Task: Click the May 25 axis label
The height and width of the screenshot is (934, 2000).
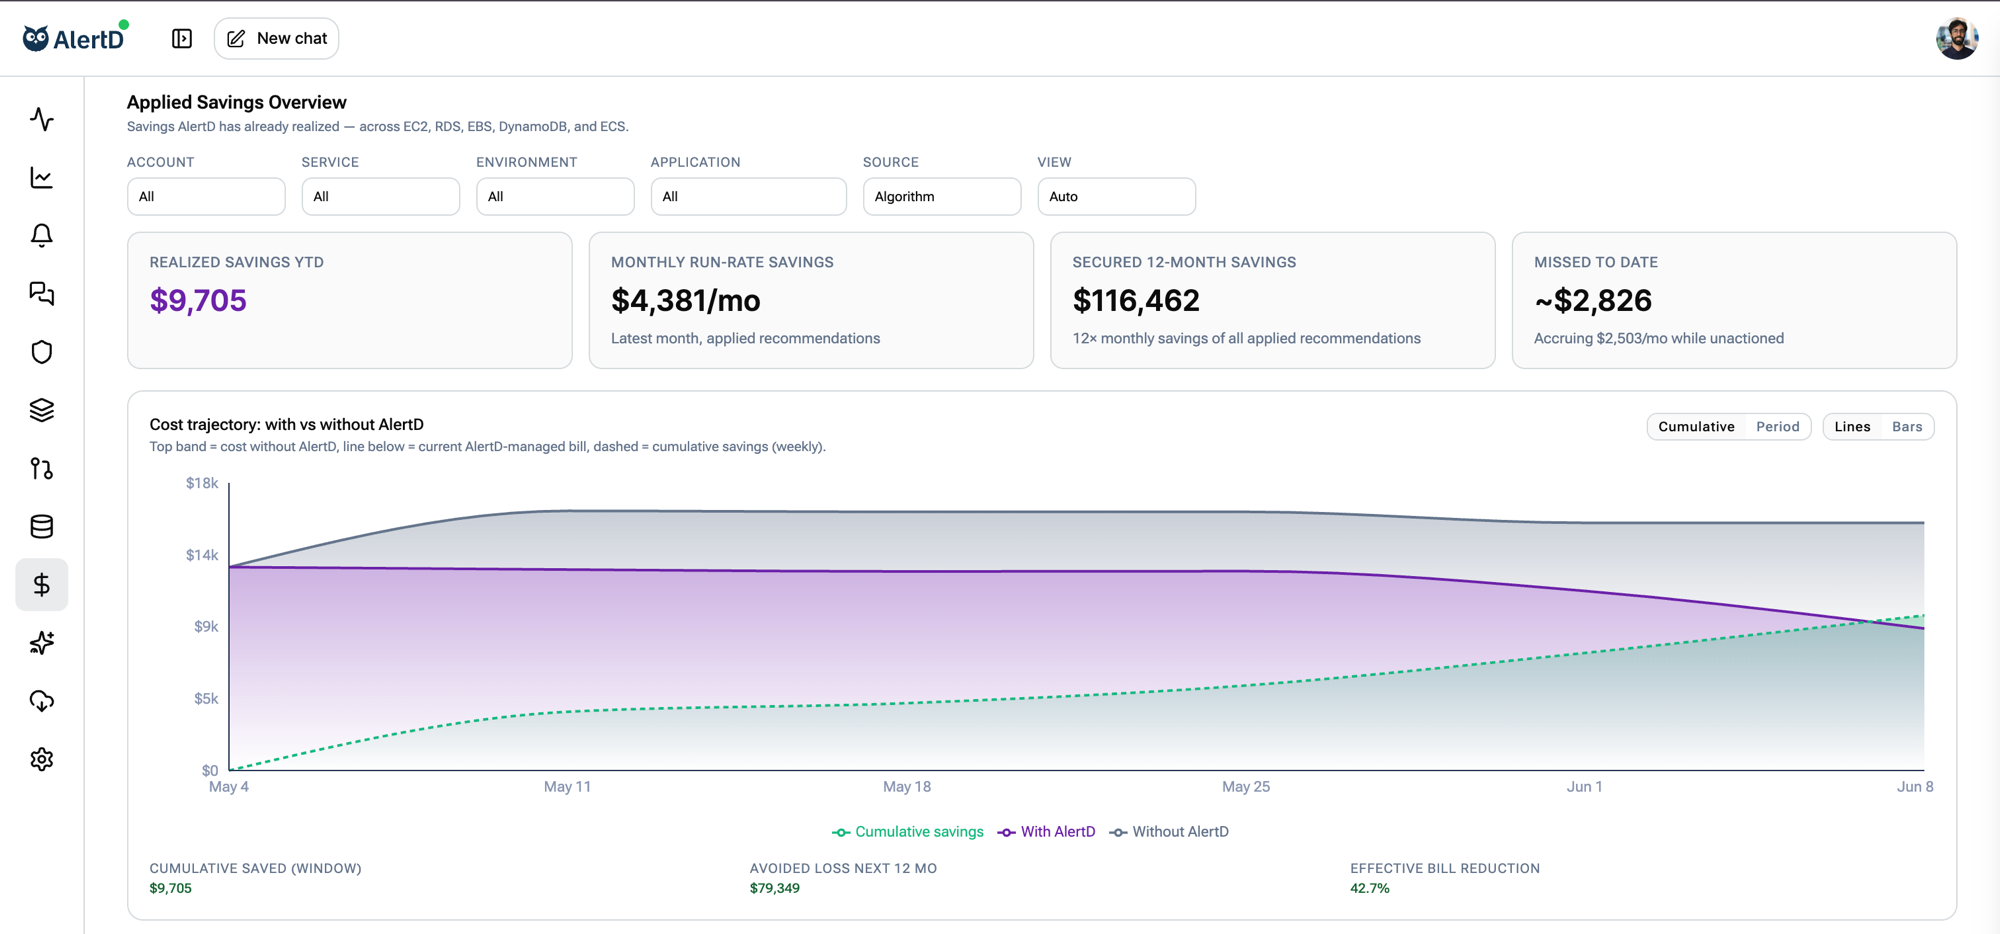Action: pyautogui.click(x=1246, y=787)
